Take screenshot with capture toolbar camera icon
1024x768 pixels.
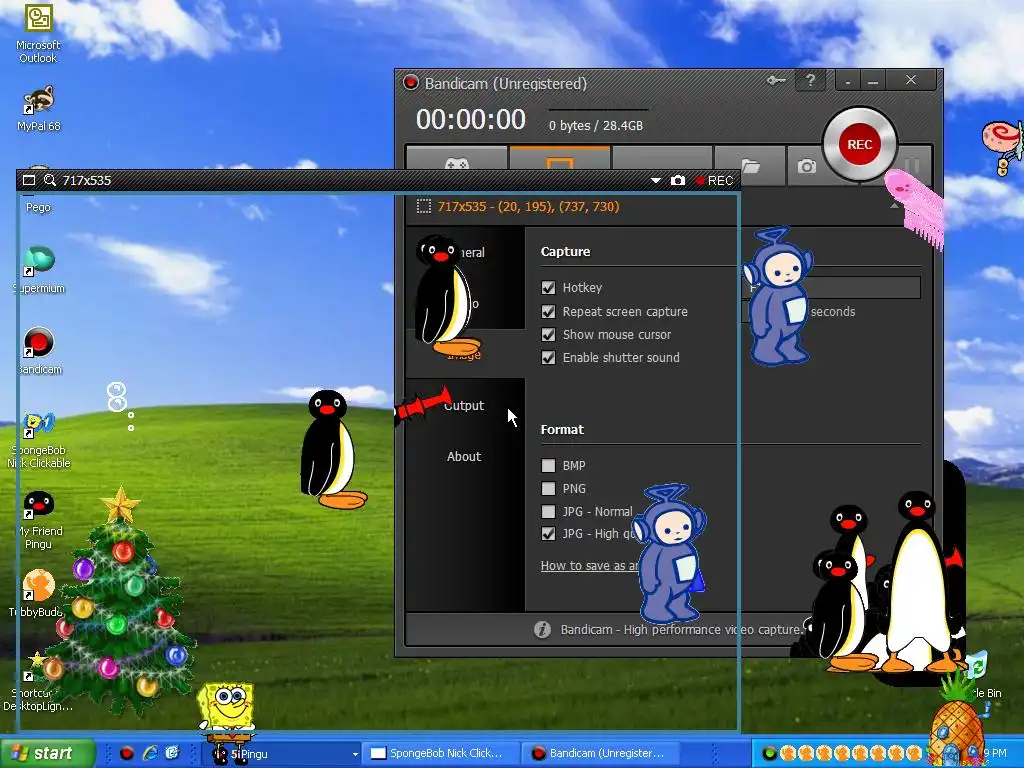tap(678, 180)
